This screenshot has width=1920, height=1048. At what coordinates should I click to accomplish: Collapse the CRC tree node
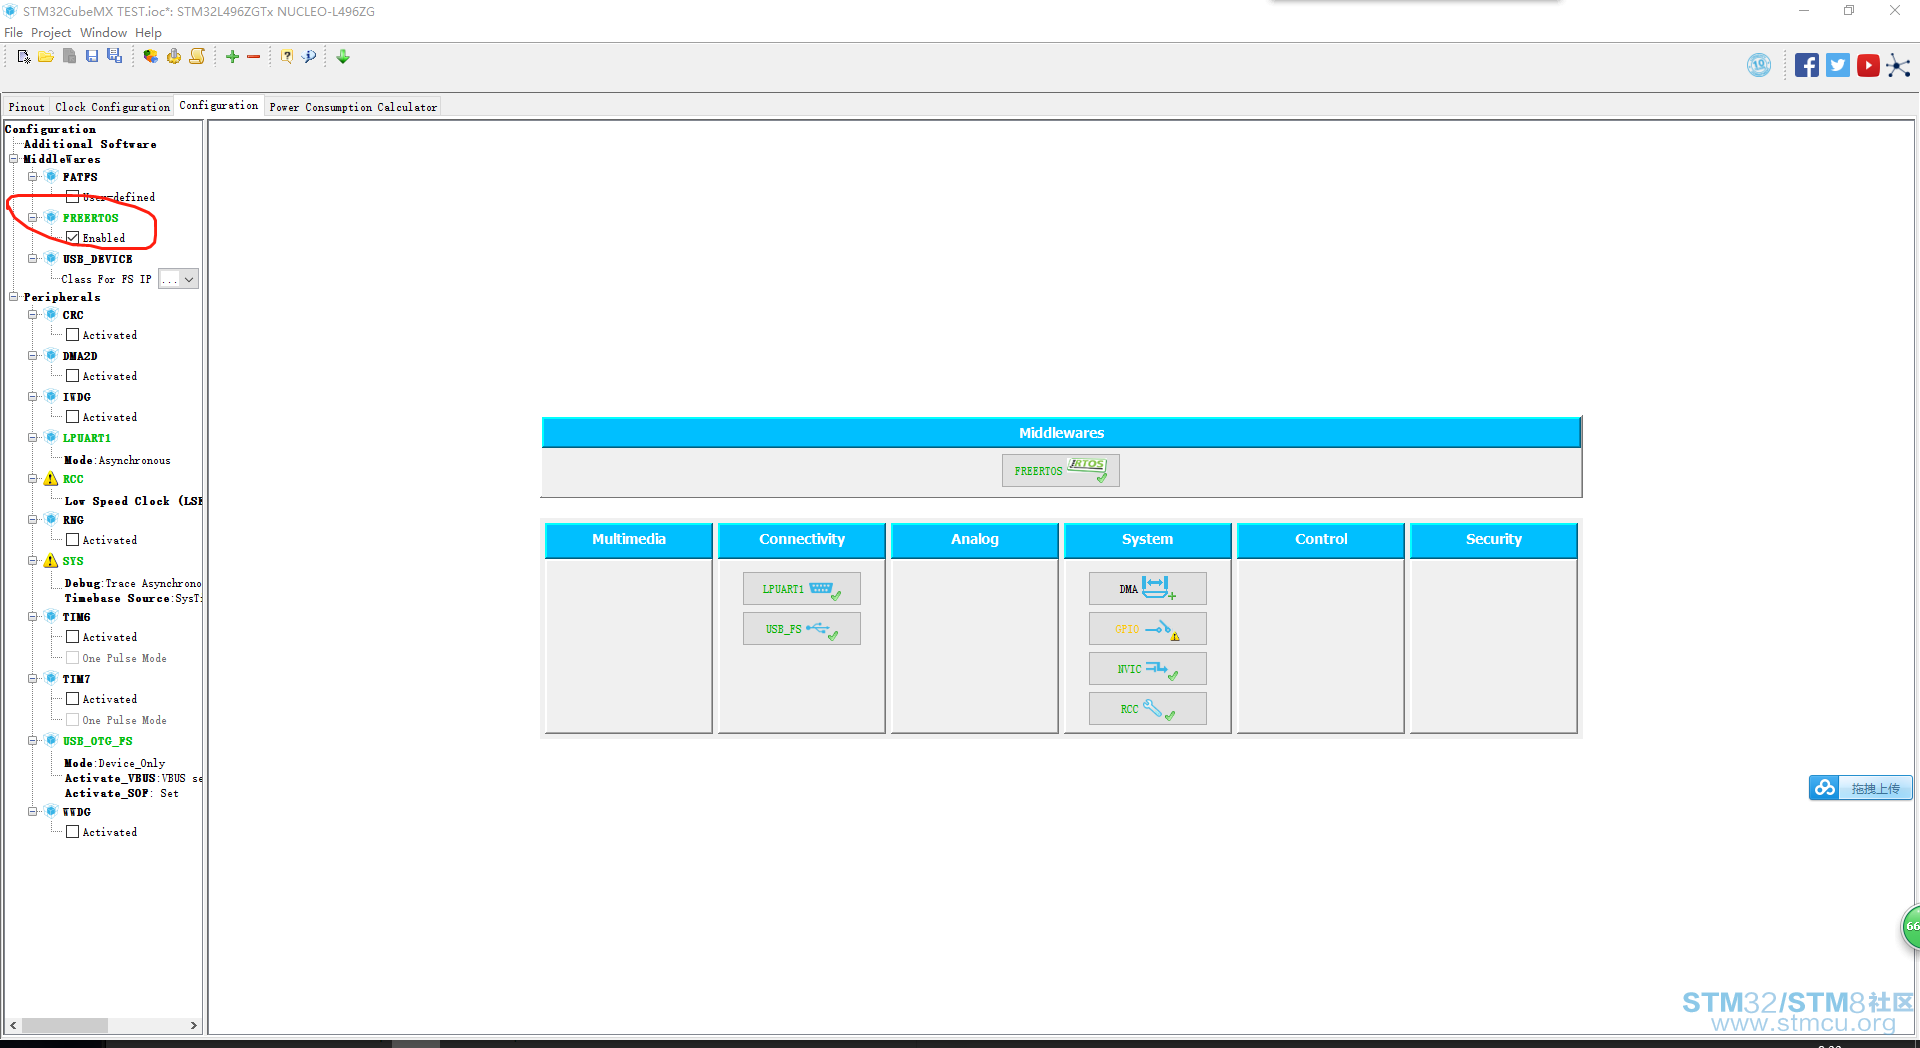pos(32,315)
